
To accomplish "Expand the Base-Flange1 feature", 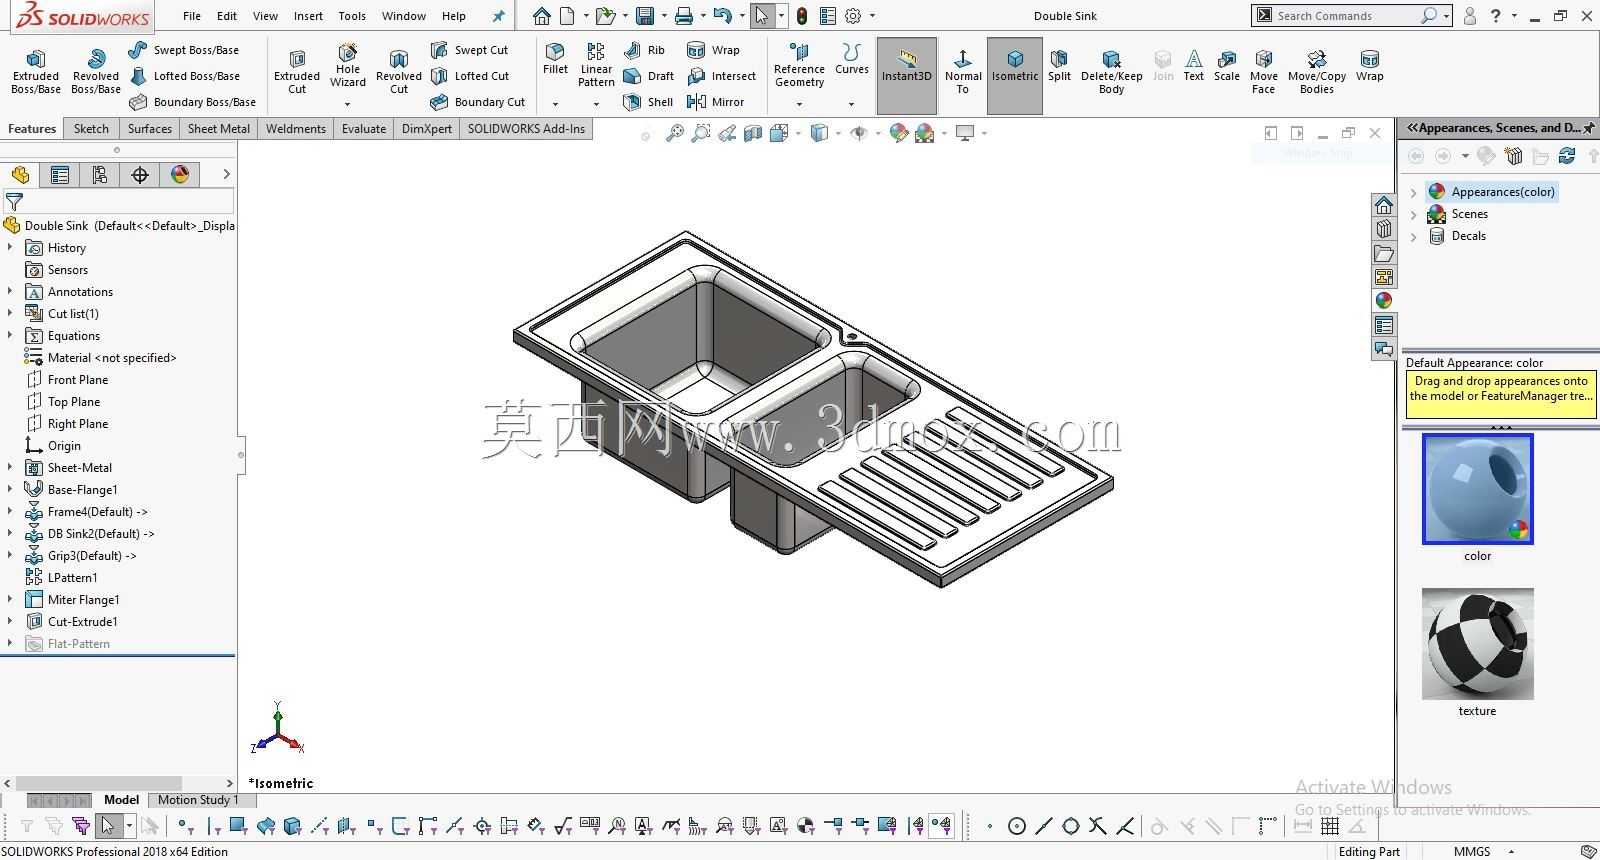I will pos(10,490).
